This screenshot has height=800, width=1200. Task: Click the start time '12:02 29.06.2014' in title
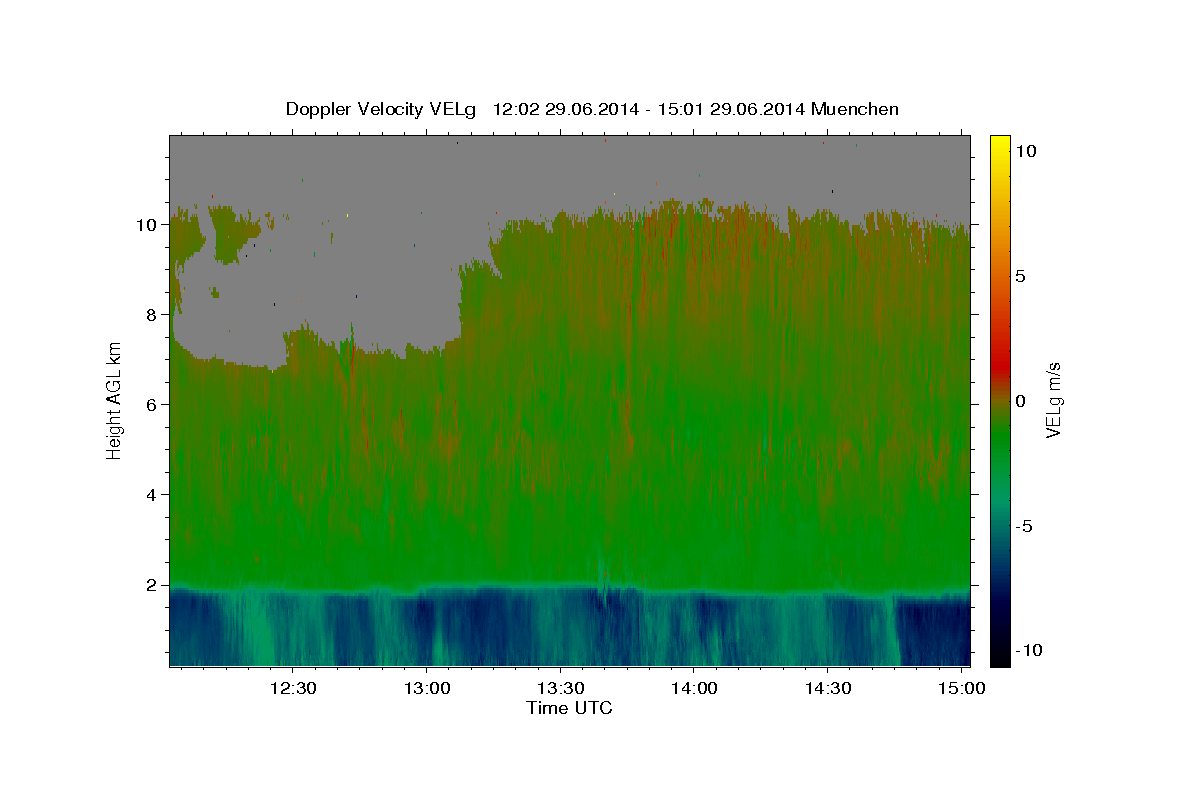point(564,109)
